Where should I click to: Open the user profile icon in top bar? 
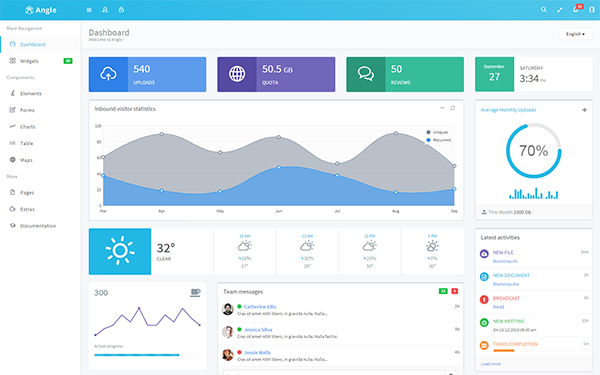click(x=105, y=10)
